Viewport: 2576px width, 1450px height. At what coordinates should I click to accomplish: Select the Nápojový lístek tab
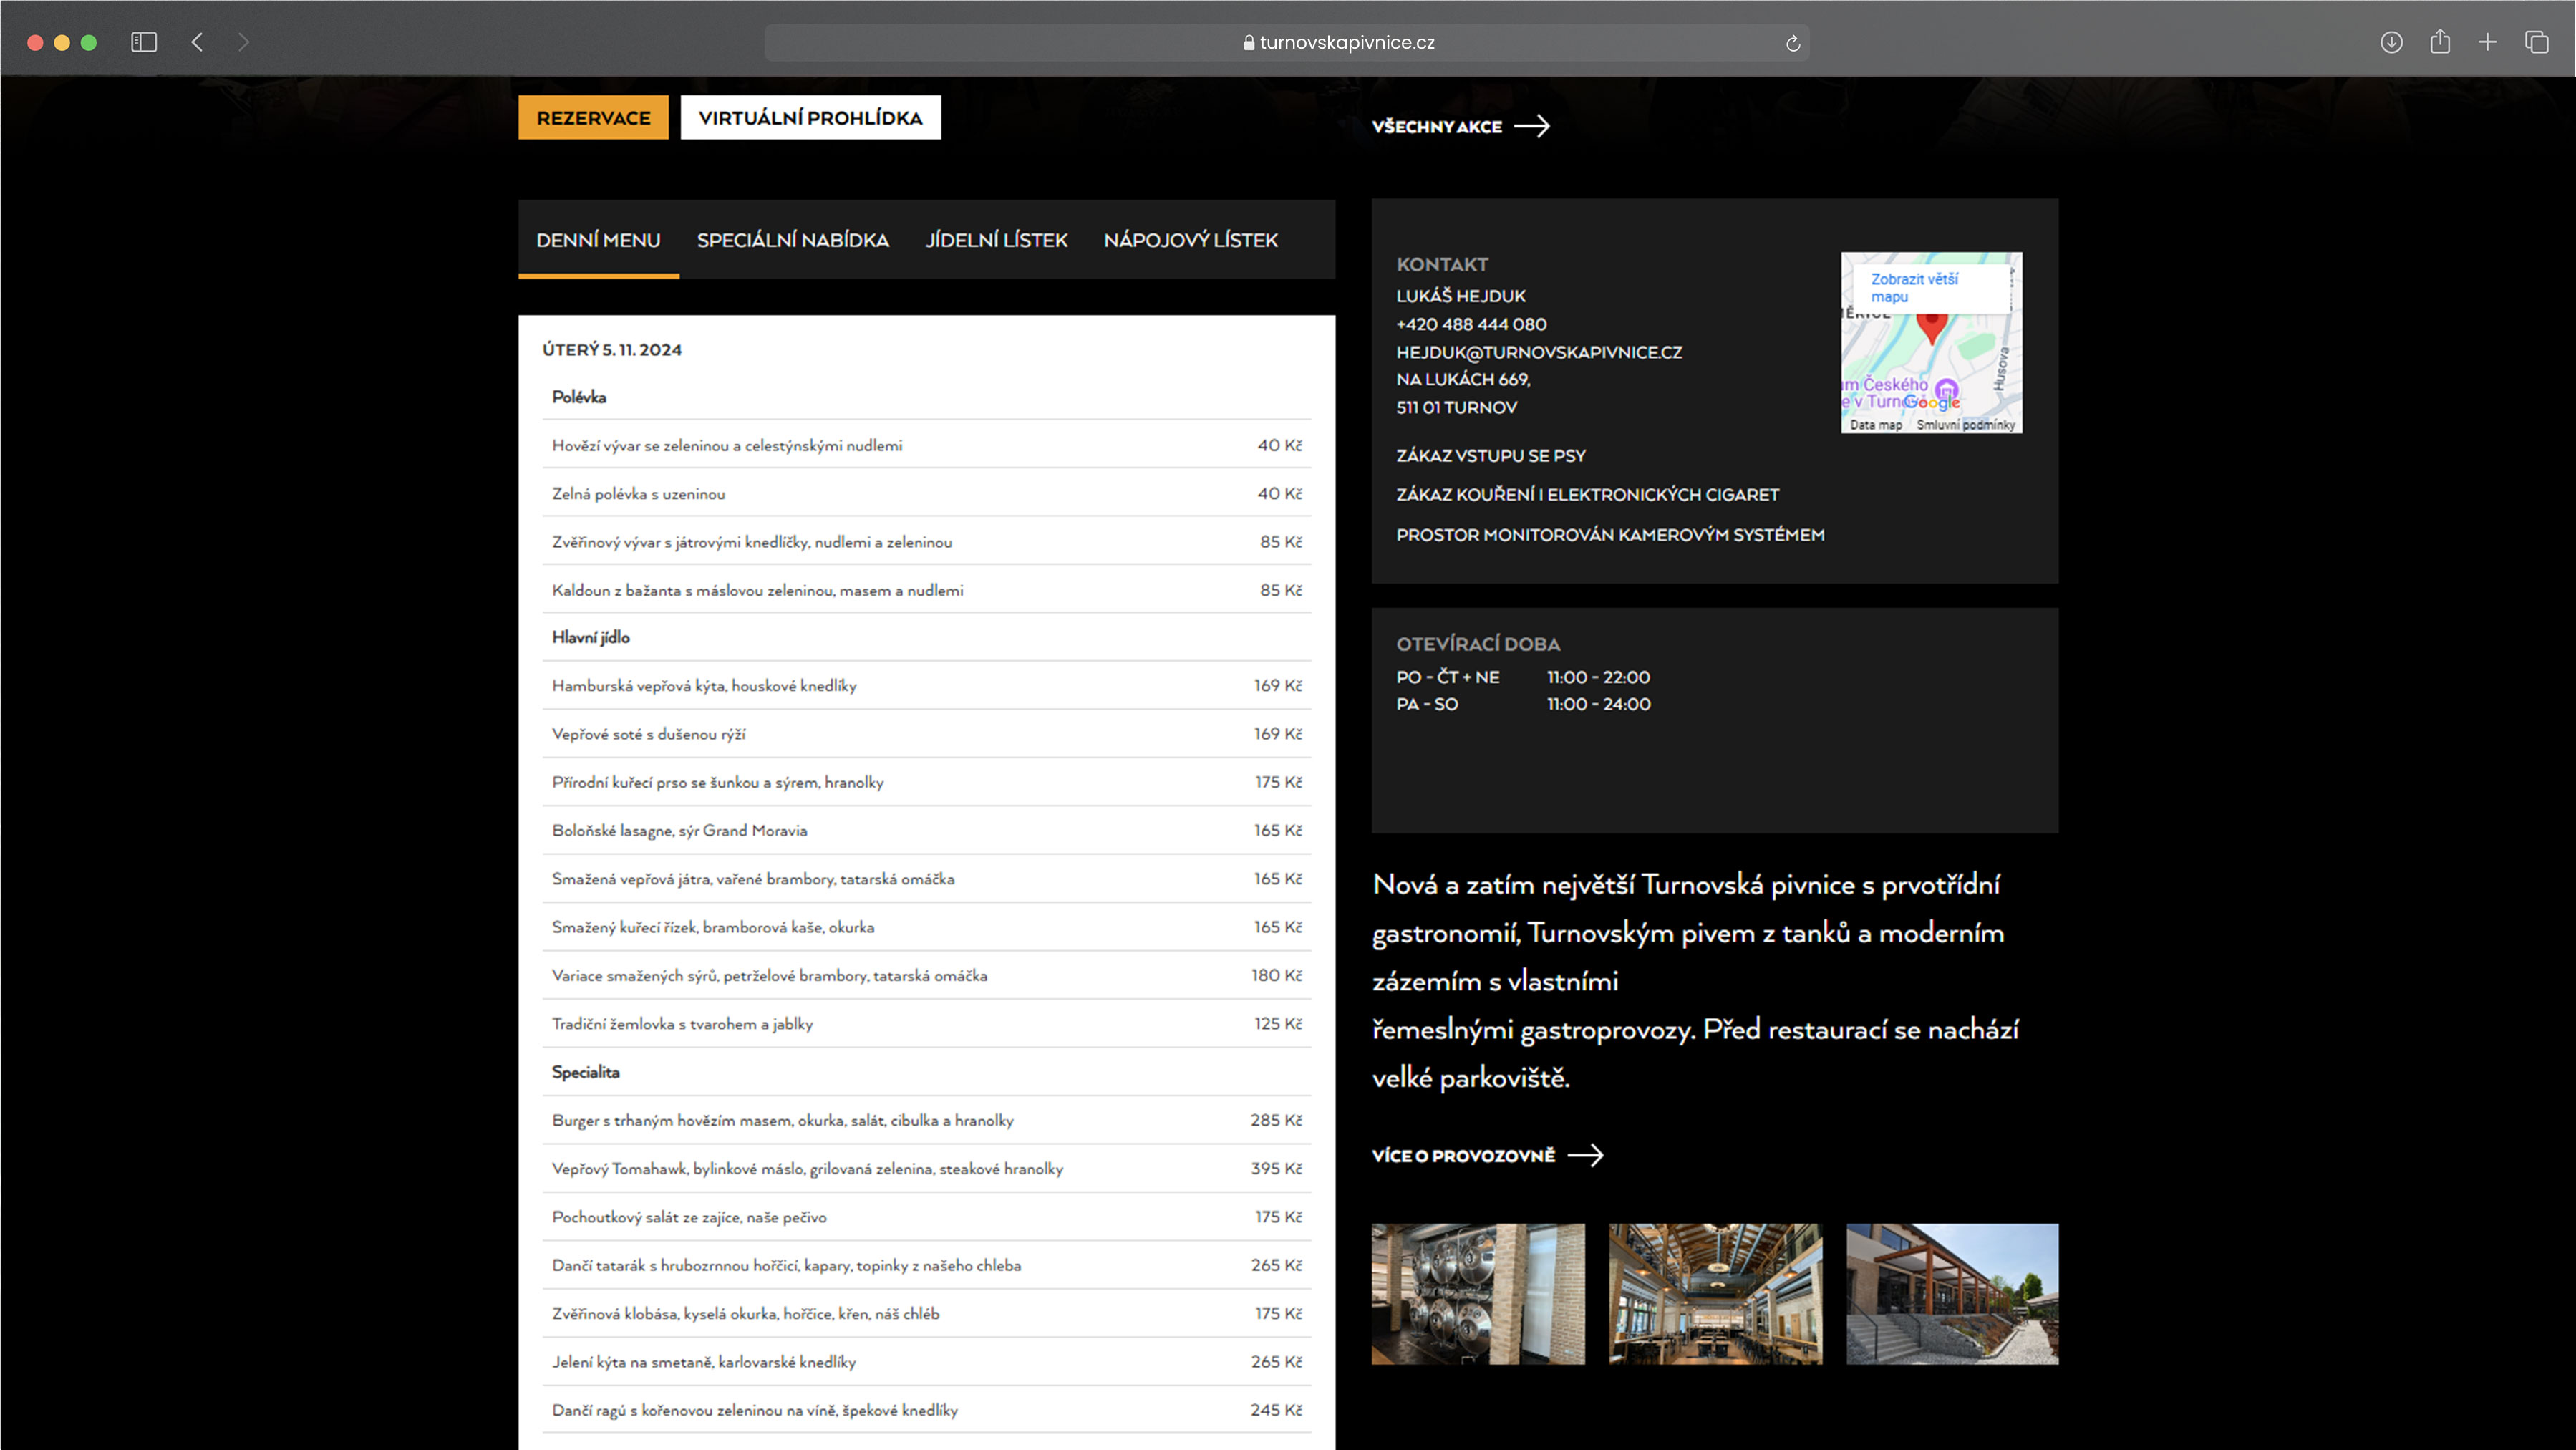[x=1190, y=240]
